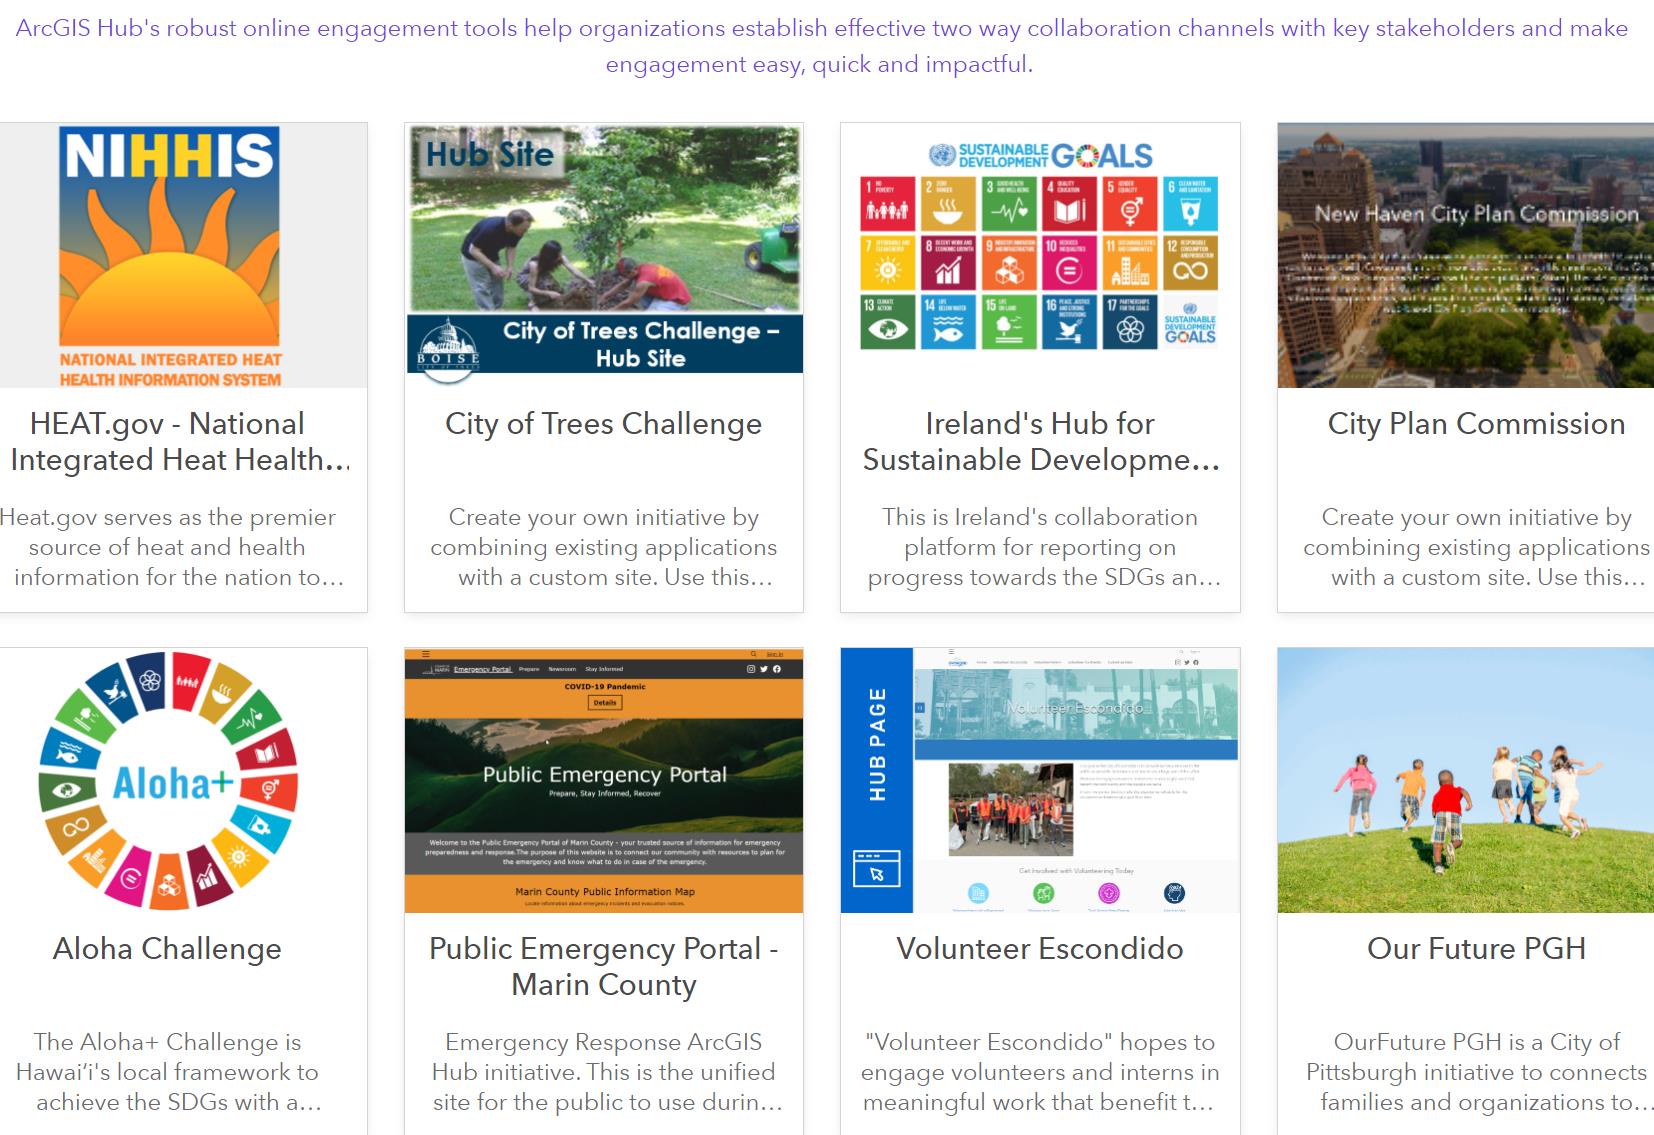Click '"Volunteer Escondido" hopes to engage volunteers' text
Image resolution: width=1654 pixels, height=1135 pixels.
(1040, 1072)
